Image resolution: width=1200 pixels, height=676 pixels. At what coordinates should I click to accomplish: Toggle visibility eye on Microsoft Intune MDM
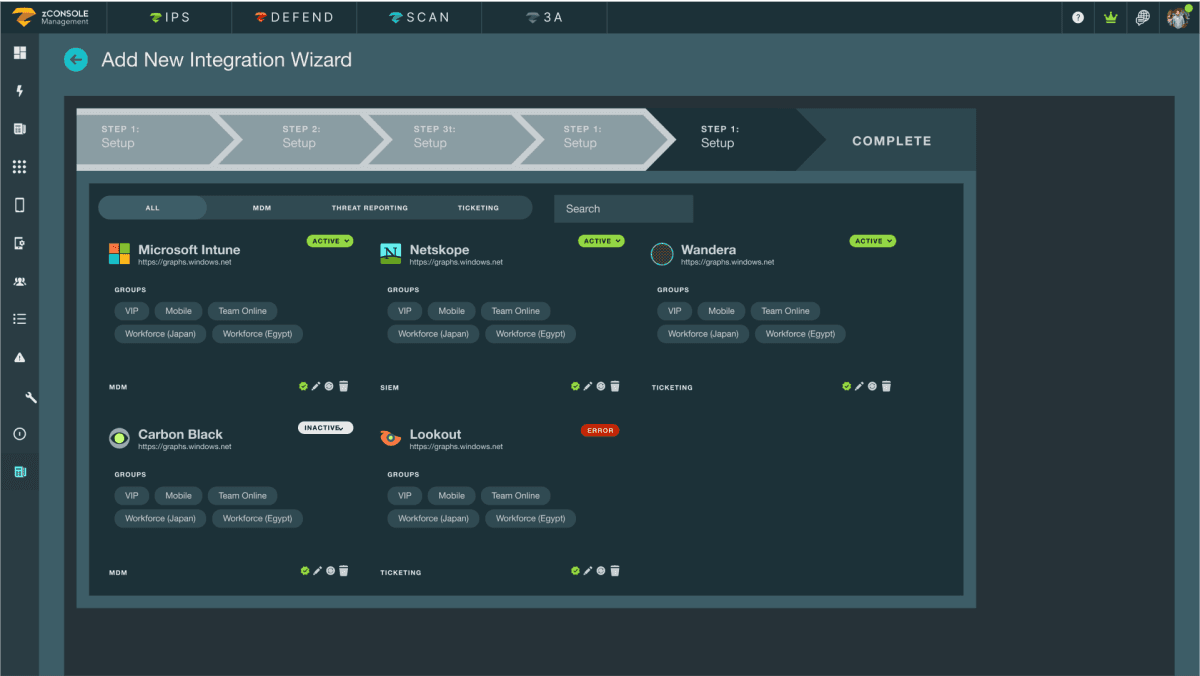330,385
